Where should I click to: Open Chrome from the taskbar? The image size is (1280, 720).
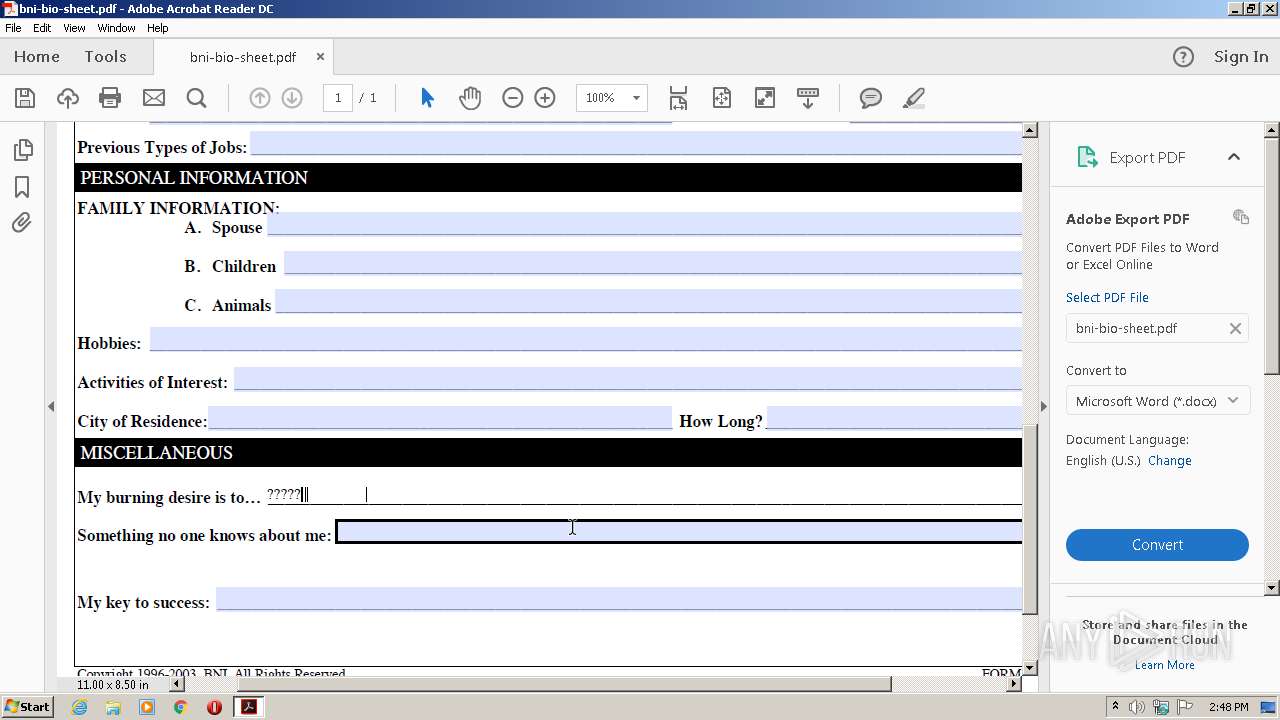[180, 707]
